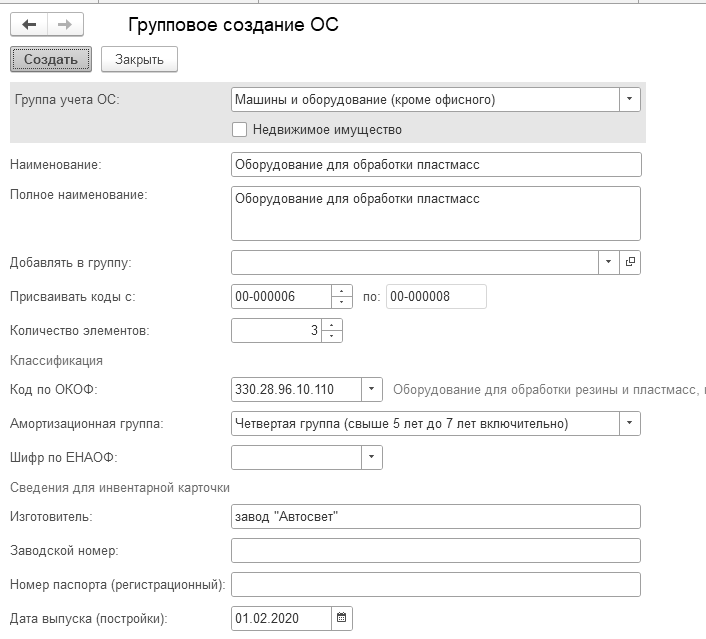Decrease Присваивать коды с value with down arrow
This screenshot has height=639, width=706.
[342, 302]
